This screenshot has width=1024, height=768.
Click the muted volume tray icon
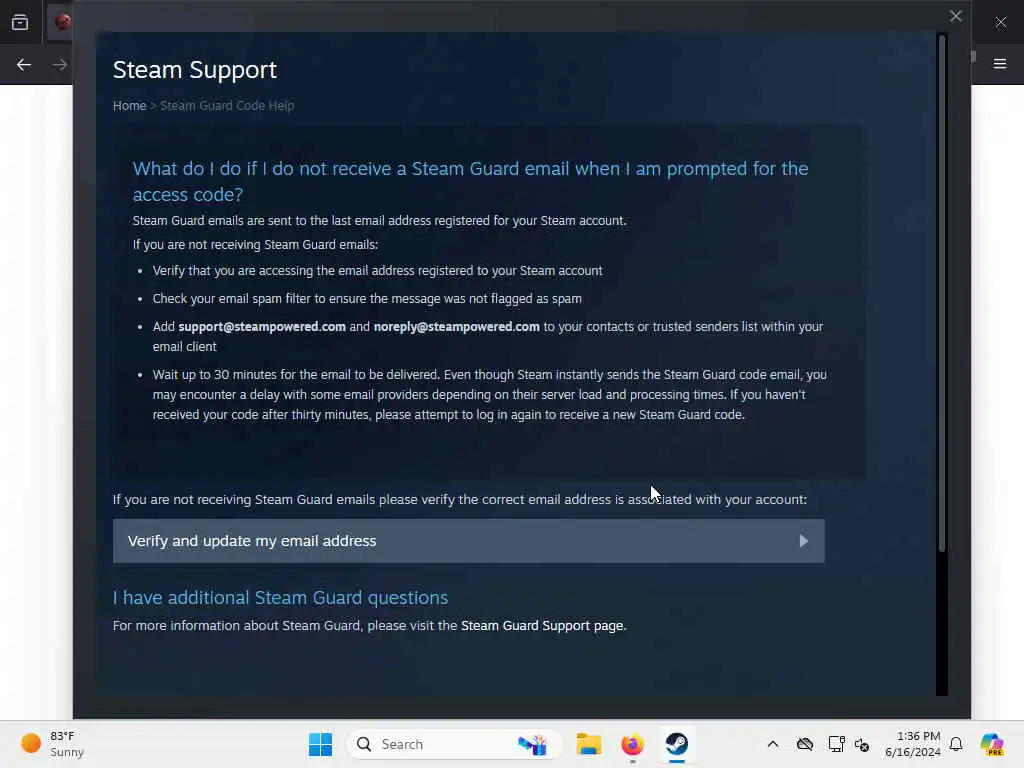click(862, 745)
